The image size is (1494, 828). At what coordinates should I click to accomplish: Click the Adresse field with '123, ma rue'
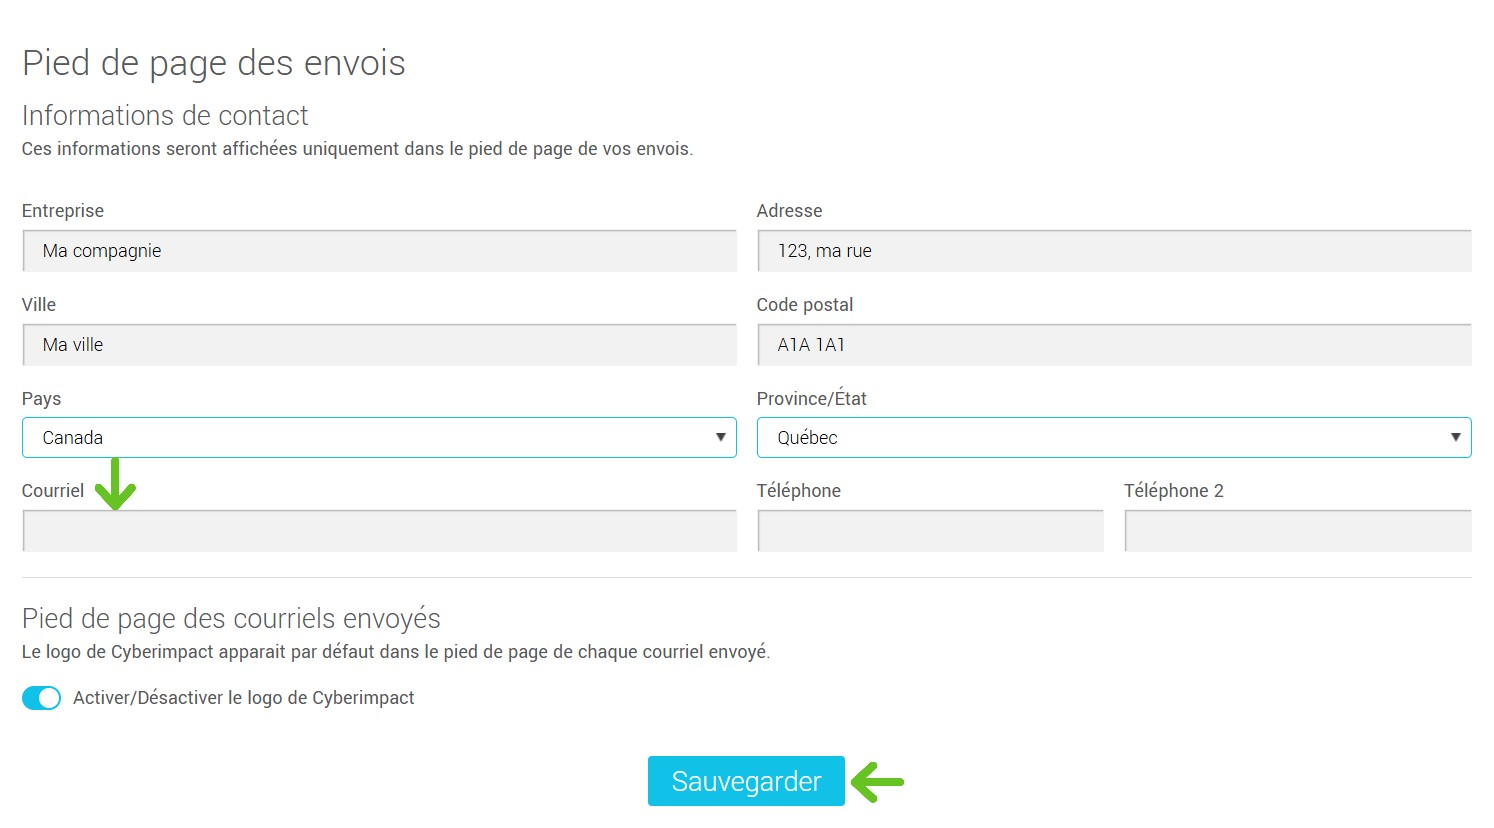pos(1113,251)
